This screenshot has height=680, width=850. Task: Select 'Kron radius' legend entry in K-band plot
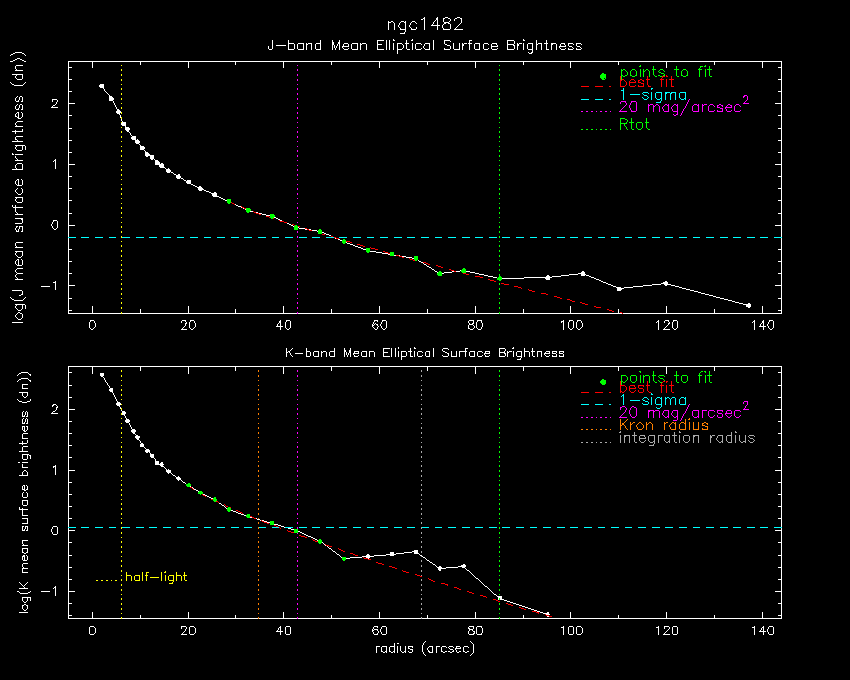663,425
